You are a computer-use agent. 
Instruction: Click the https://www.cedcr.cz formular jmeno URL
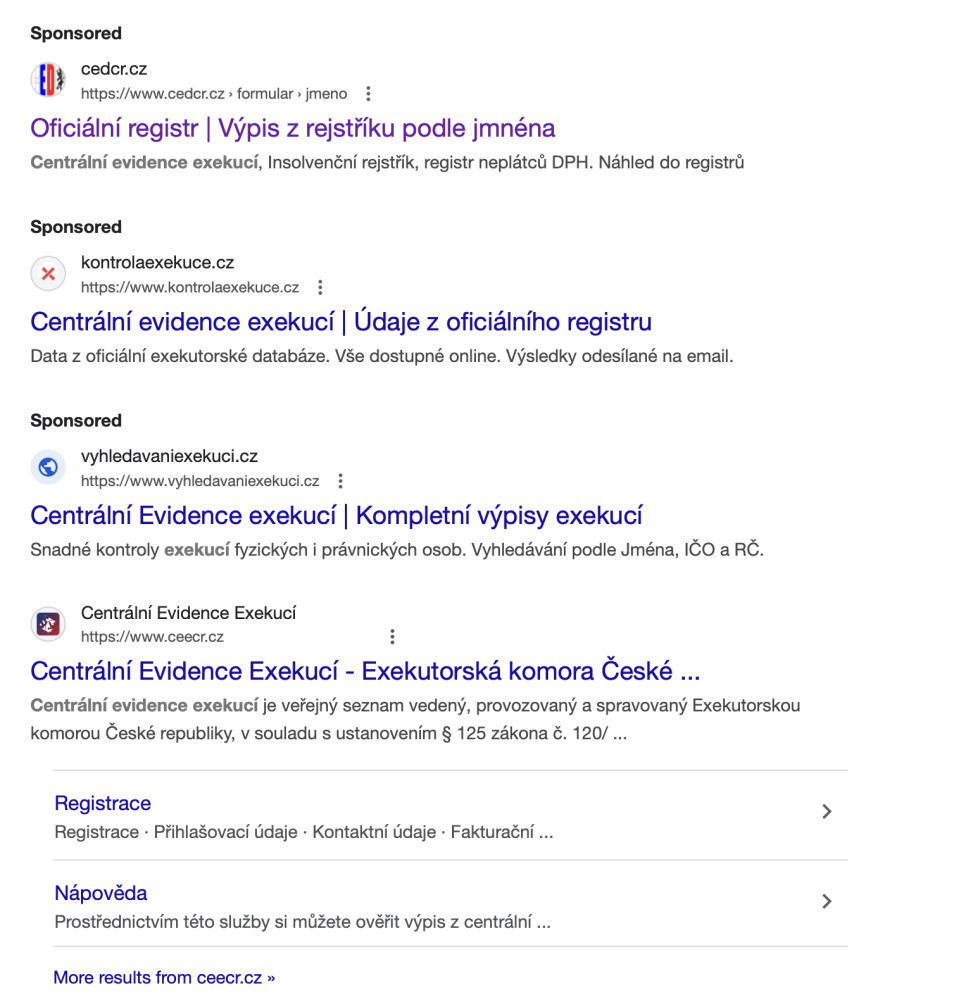click(x=214, y=94)
